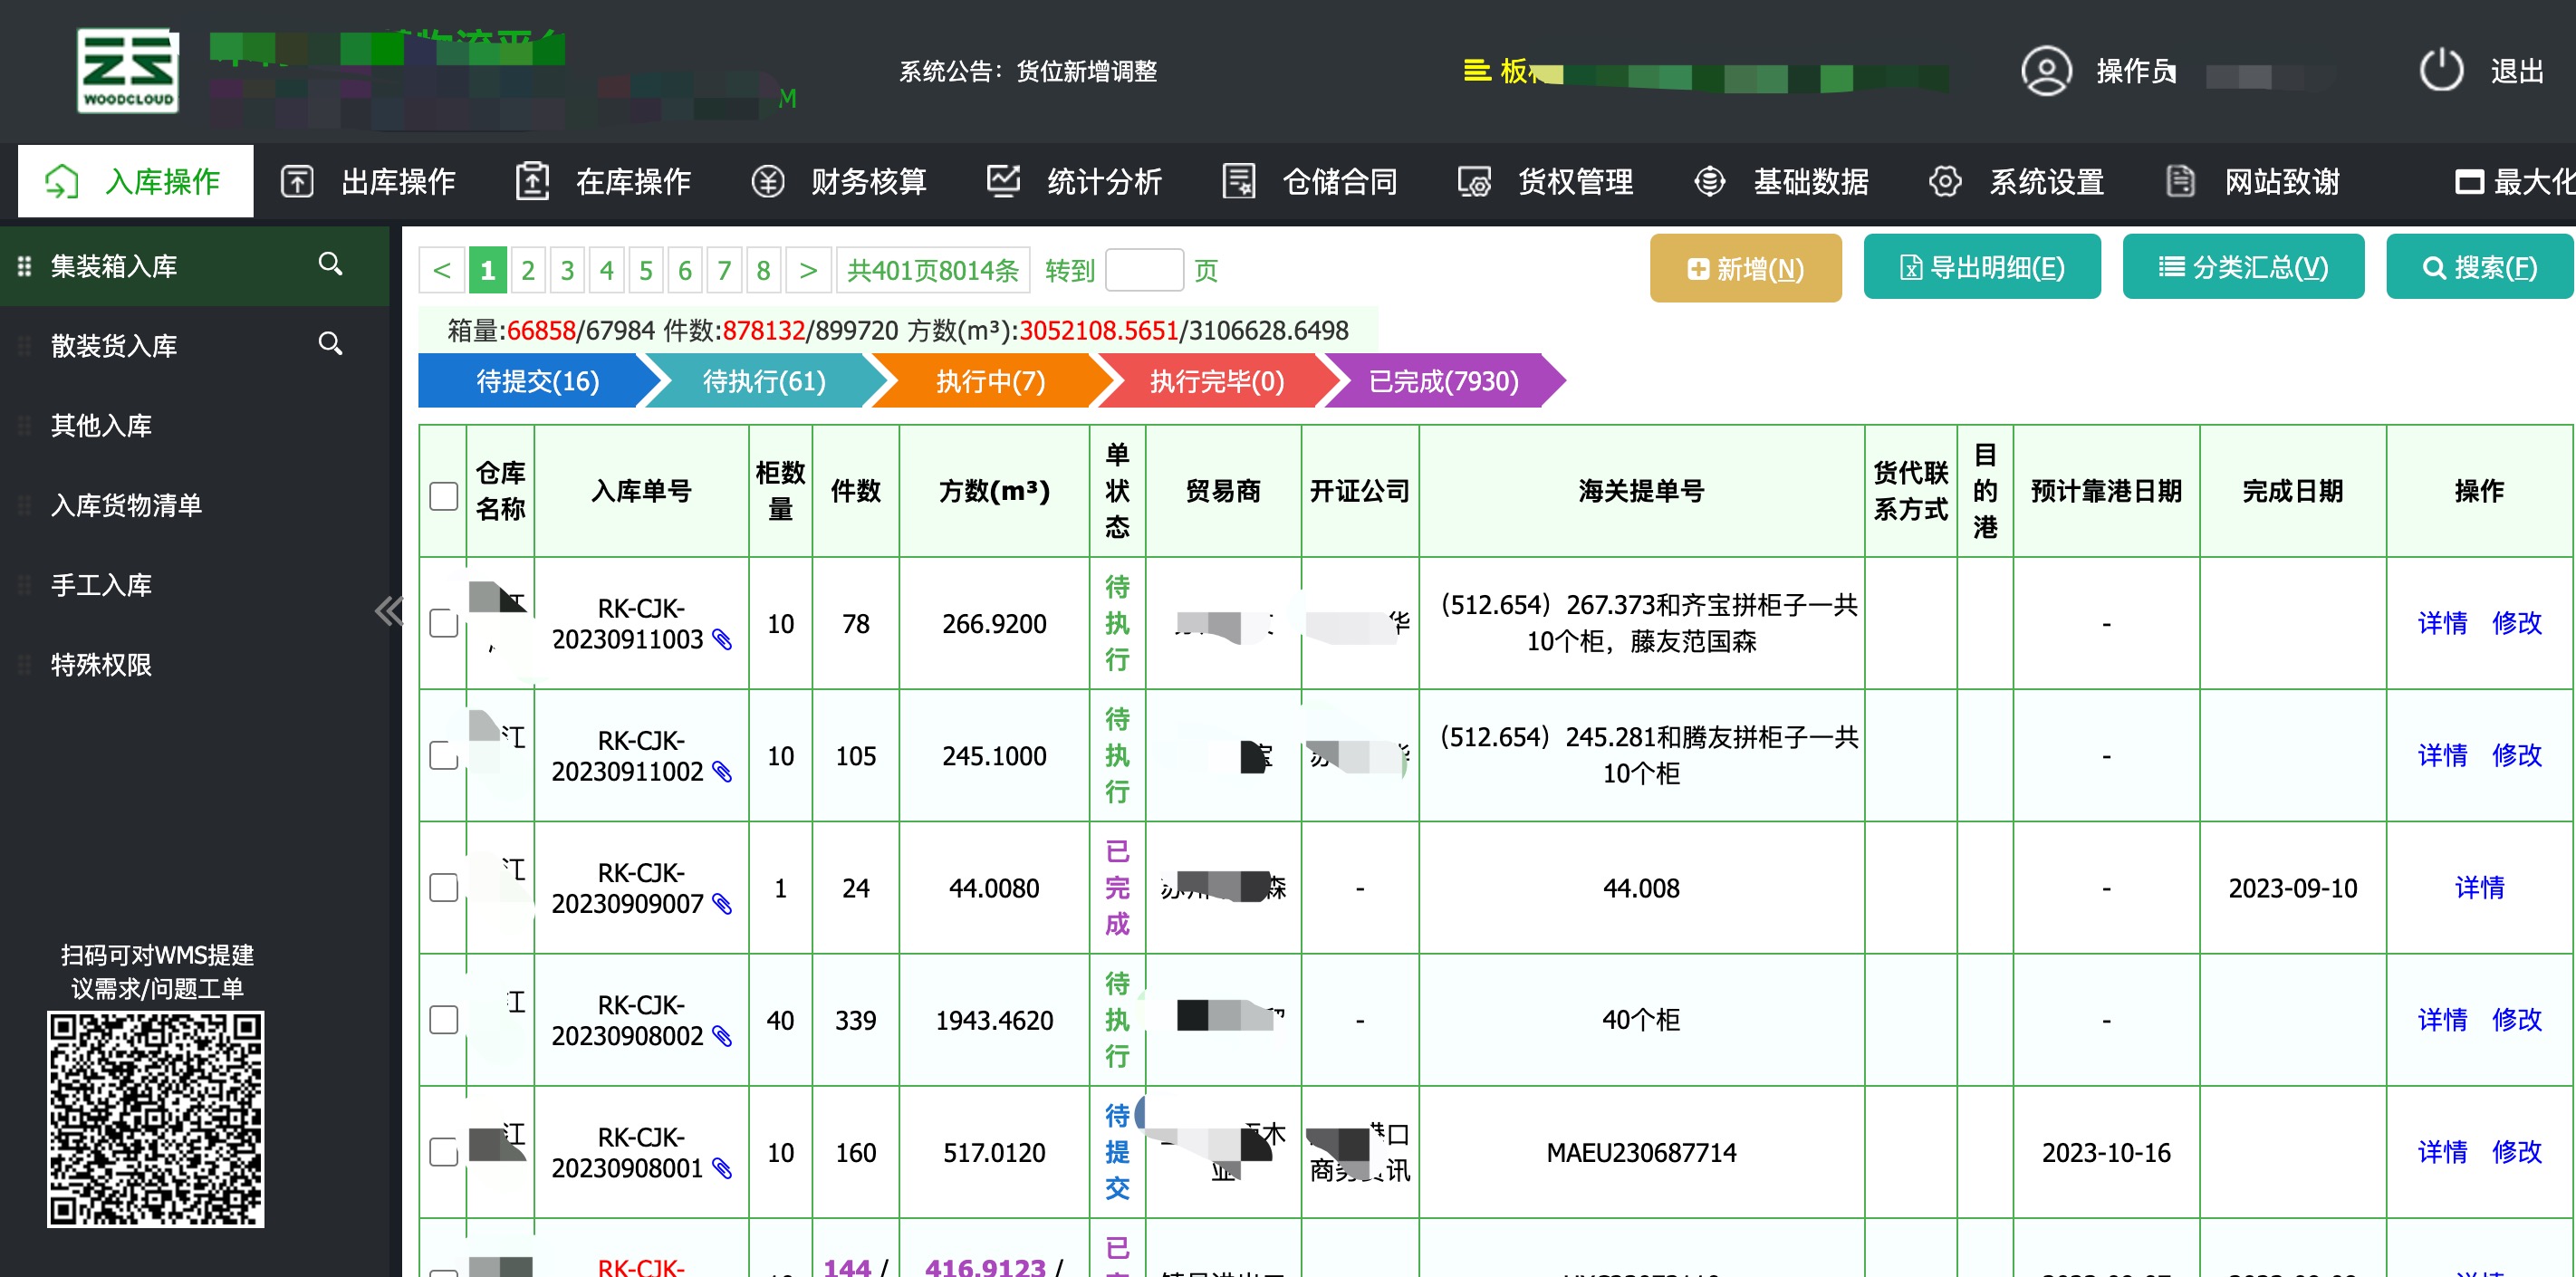
Task: Click 修改 for RK-CJK-20230911002
Action: 2516,755
